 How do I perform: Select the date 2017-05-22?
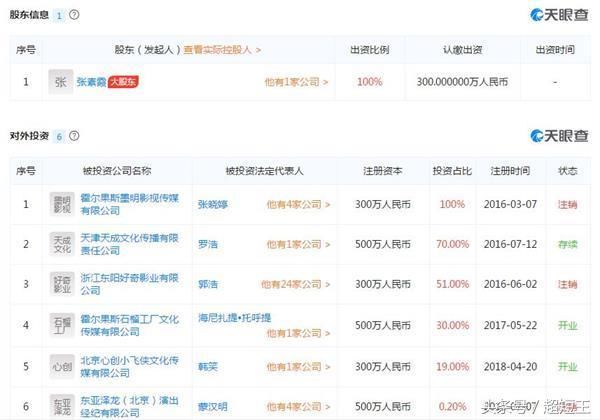(x=510, y=325)
